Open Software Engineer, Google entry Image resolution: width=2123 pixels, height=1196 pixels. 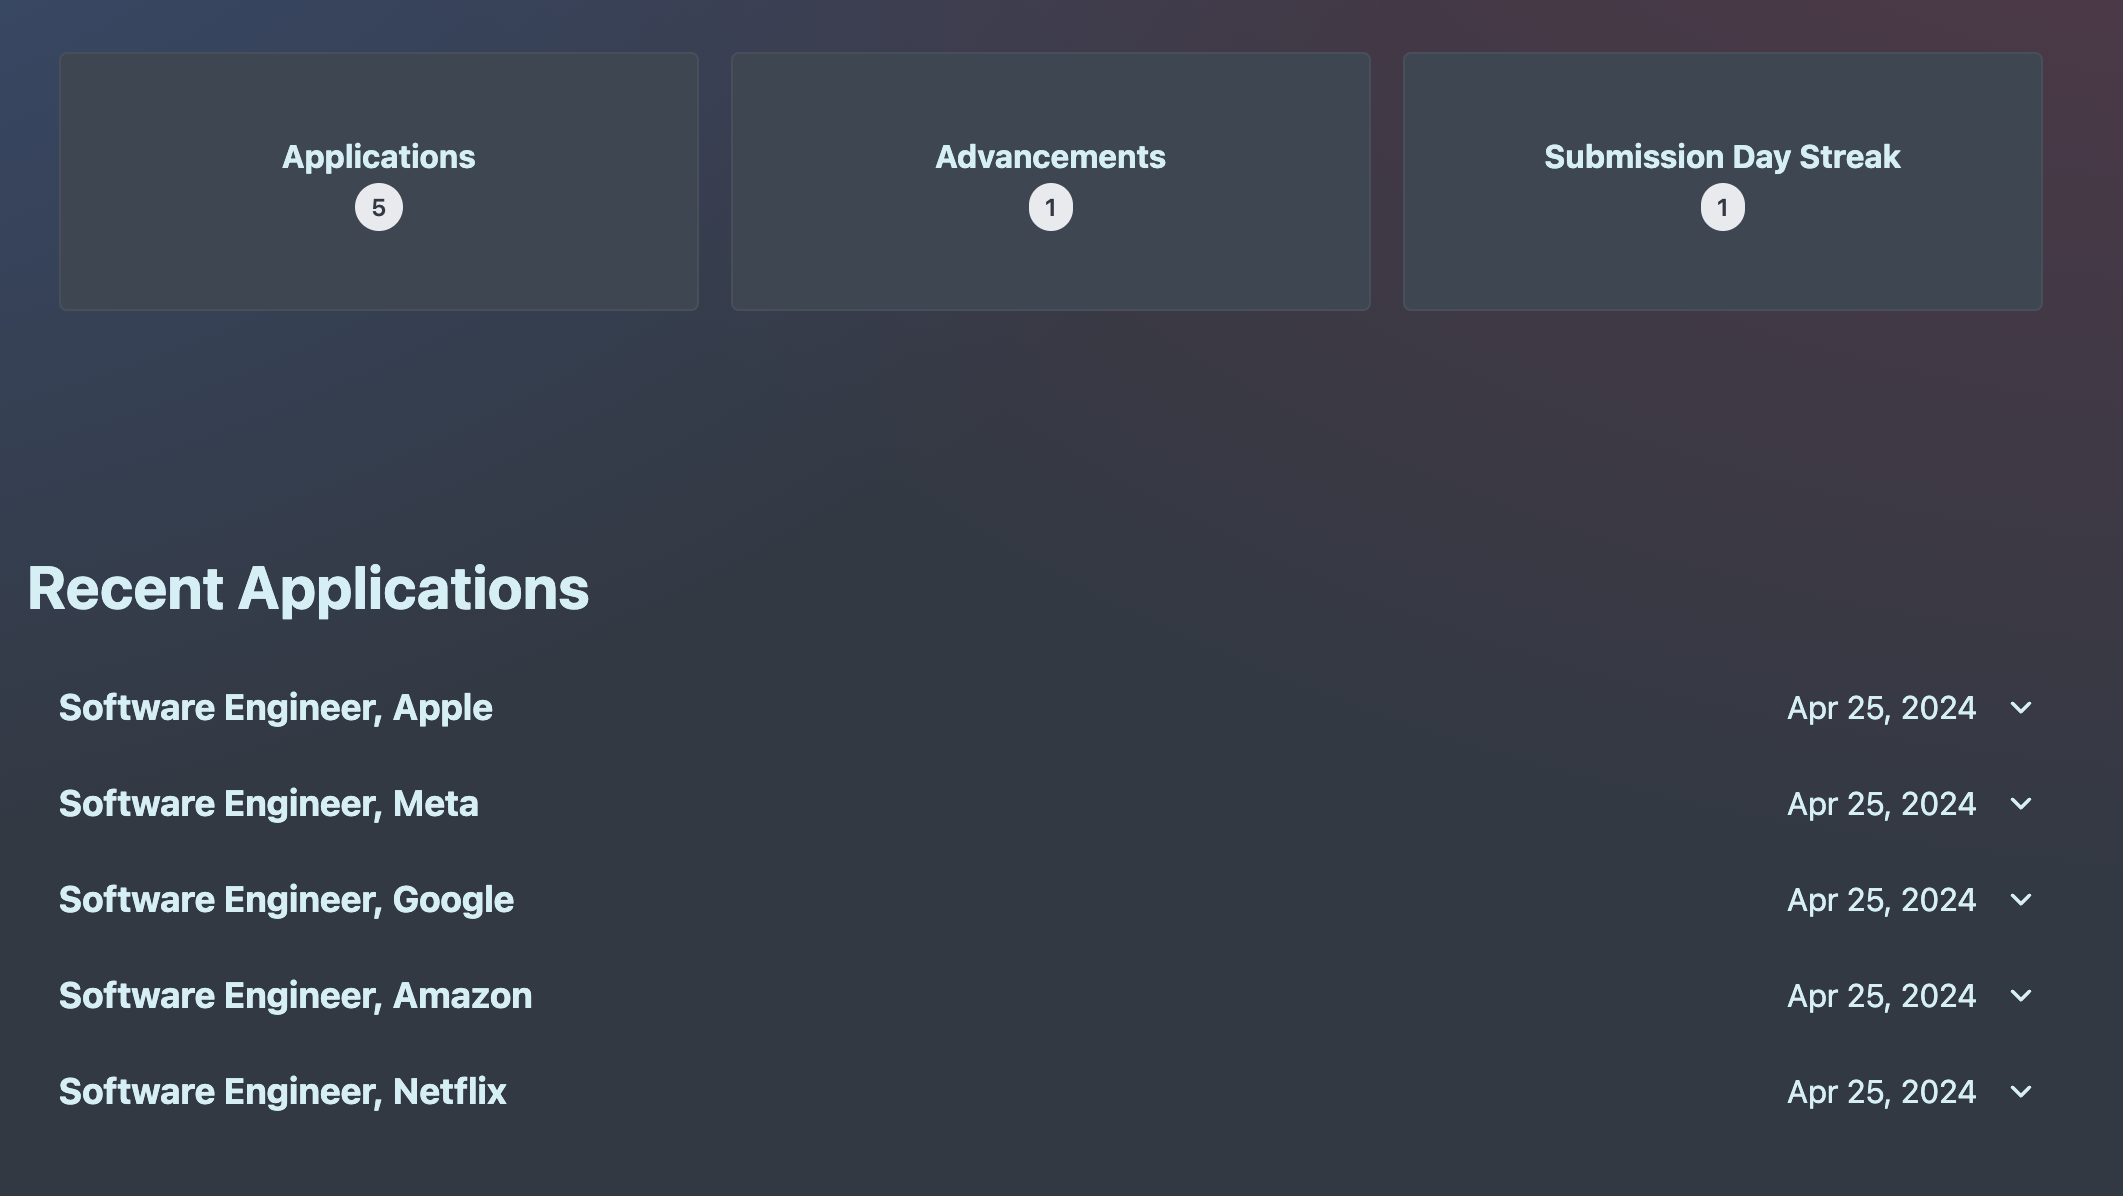286,900
